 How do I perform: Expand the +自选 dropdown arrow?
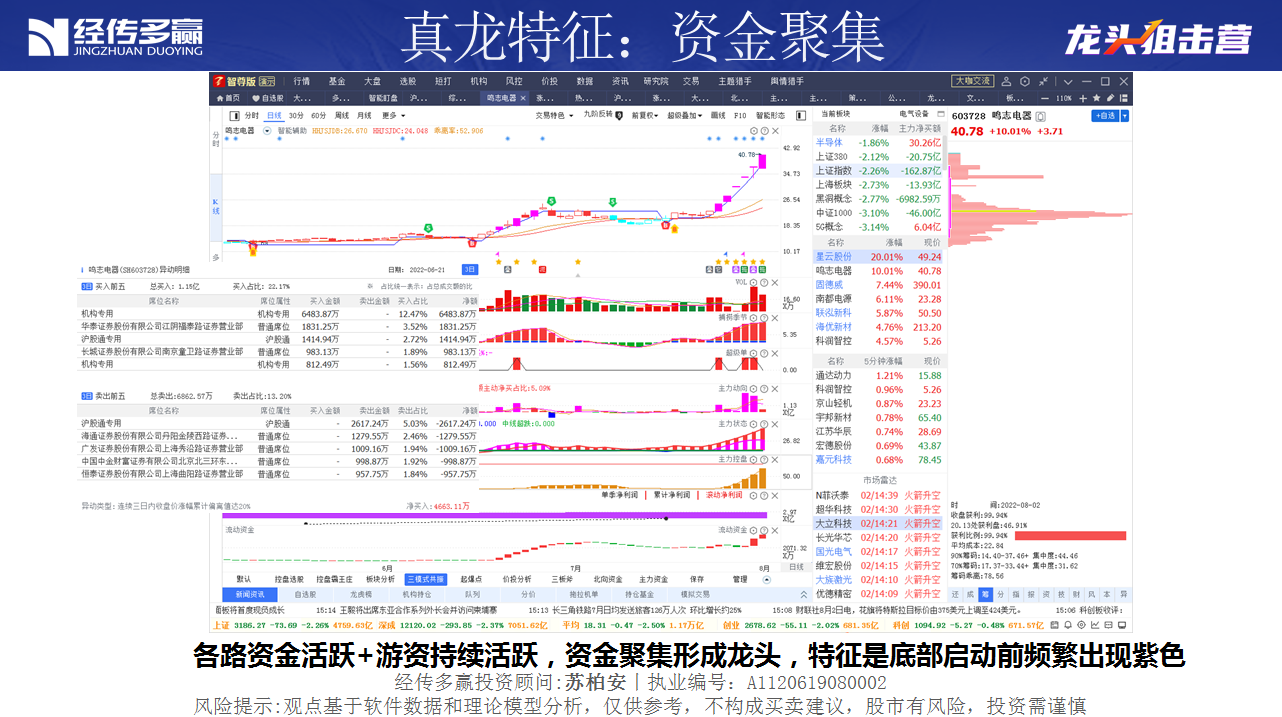[1125, 116]
